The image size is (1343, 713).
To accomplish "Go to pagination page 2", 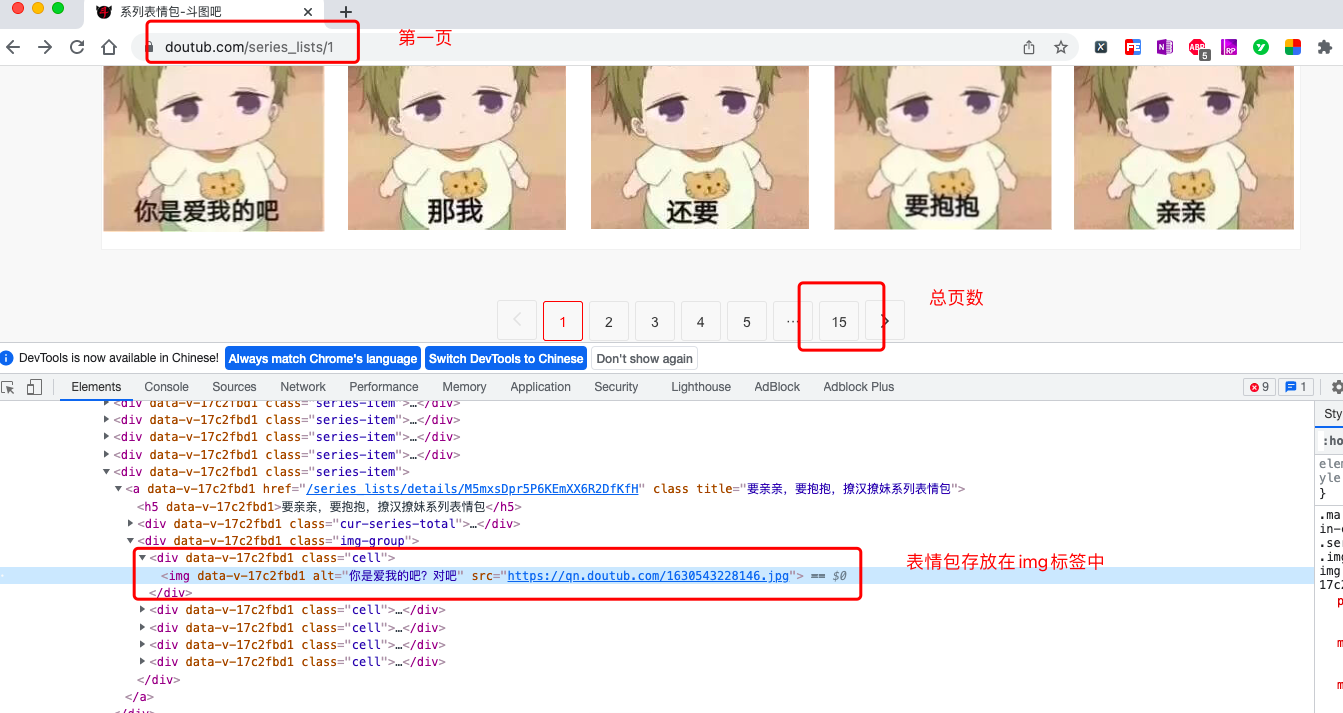I will coord(609,321).
